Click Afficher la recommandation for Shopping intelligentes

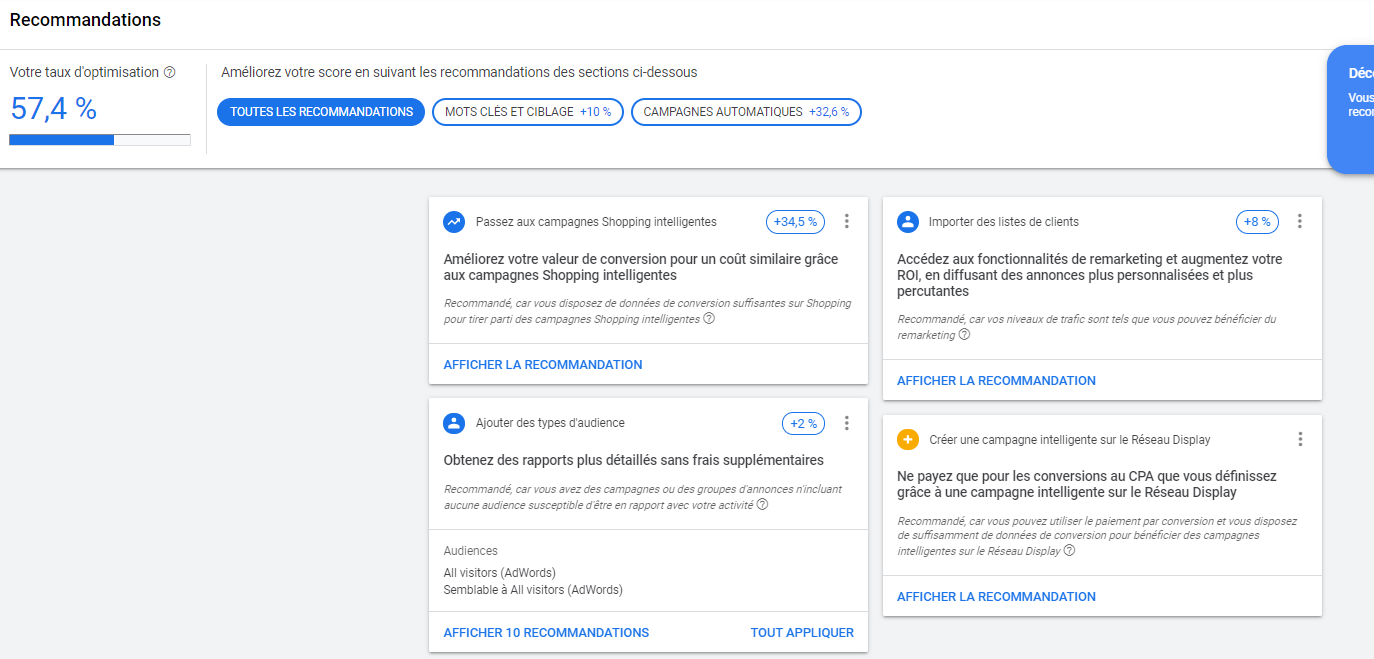tap(543, 365)
